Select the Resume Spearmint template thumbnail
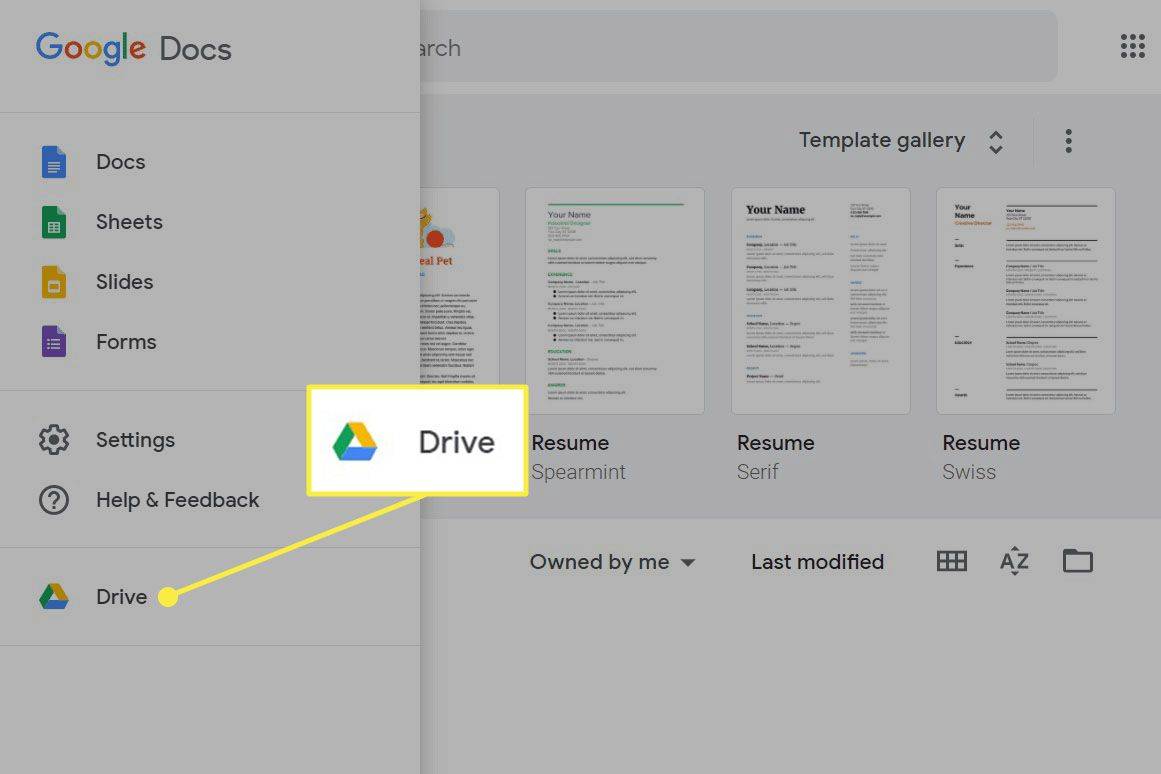The width and height of the screenshot is (1161, 774). 615,301
